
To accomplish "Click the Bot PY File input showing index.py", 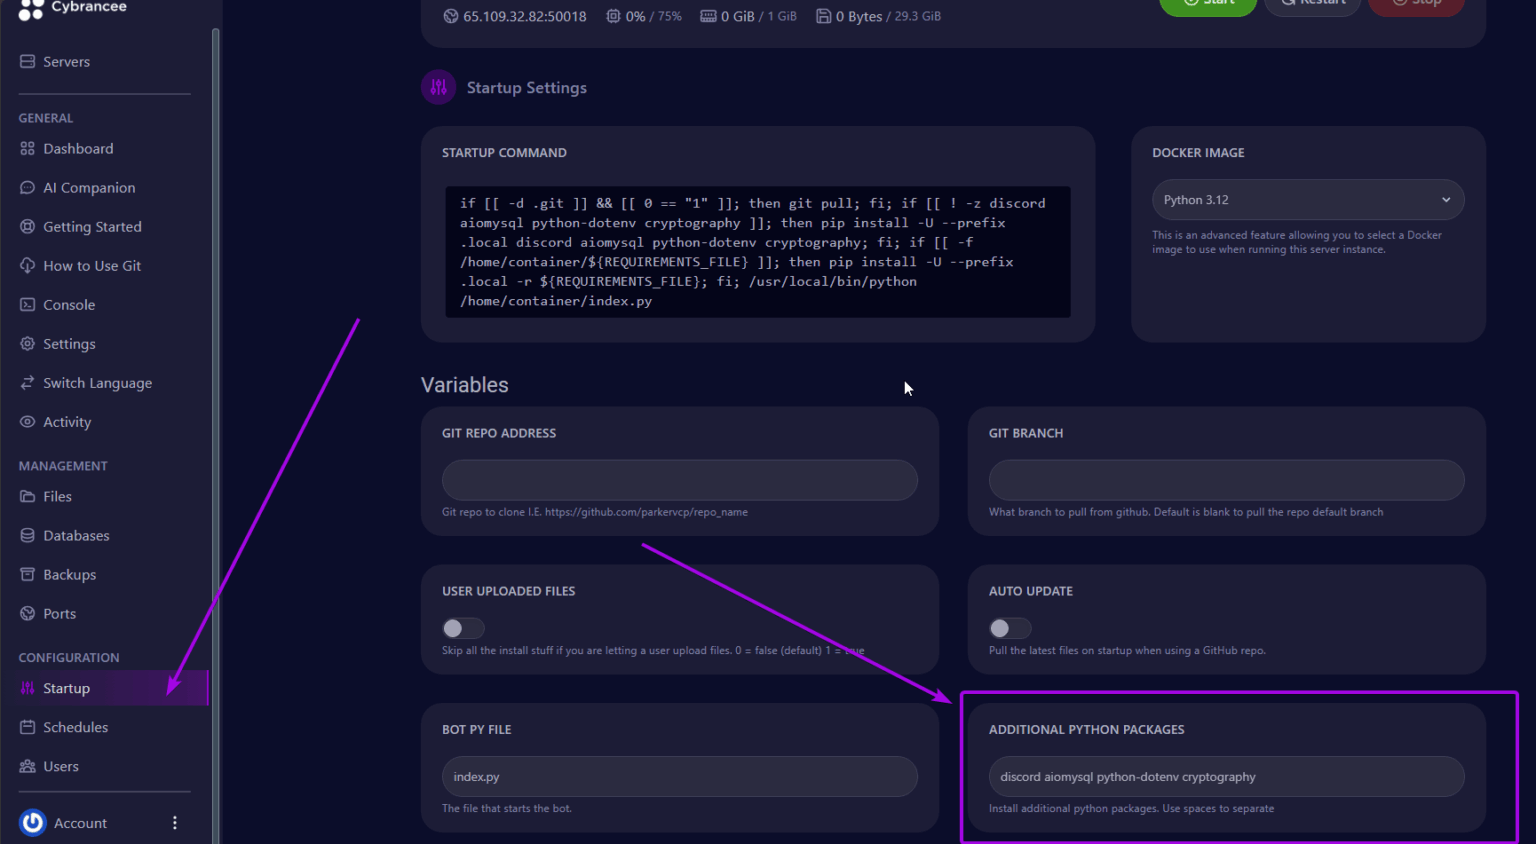I will pos(679,776).
